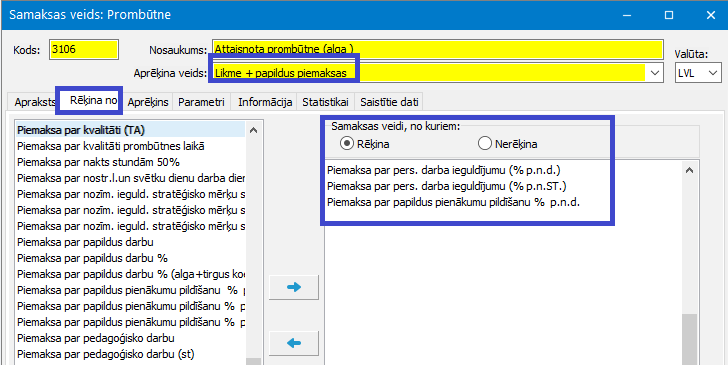Viewport: 728px width, 365px height.
Task: Click the Kods field containing 3106
Action: [84, 50]
